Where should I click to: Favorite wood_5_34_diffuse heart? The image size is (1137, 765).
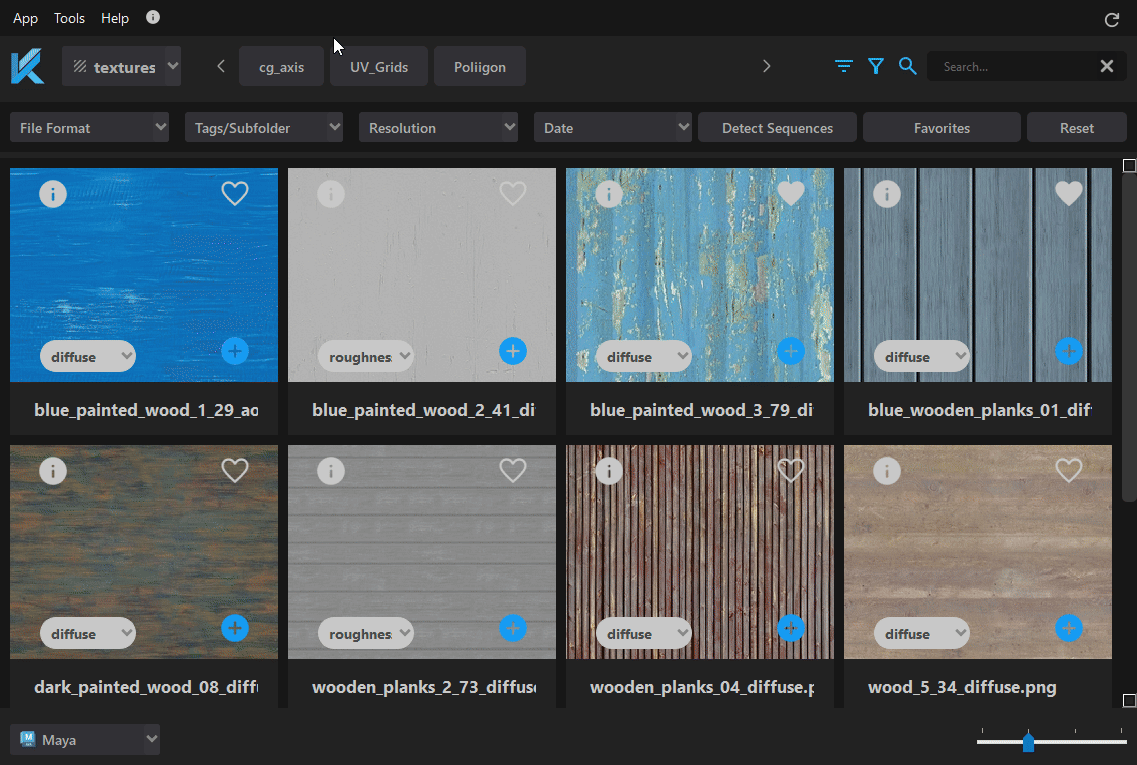coord(1069,470)
